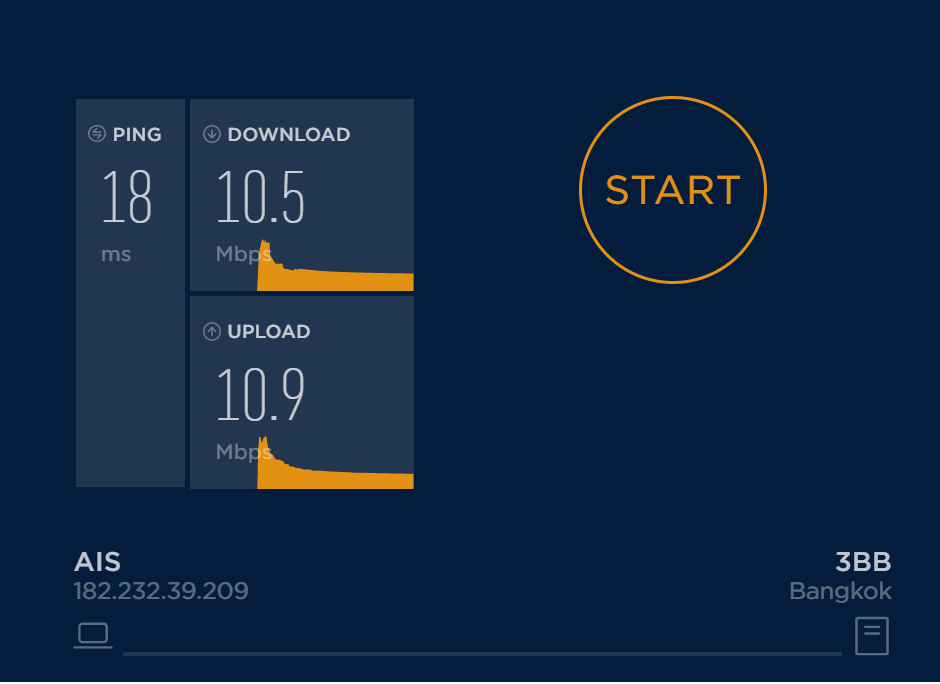
Task: Click the 3BB server name
Action: (x=863, y=562)
